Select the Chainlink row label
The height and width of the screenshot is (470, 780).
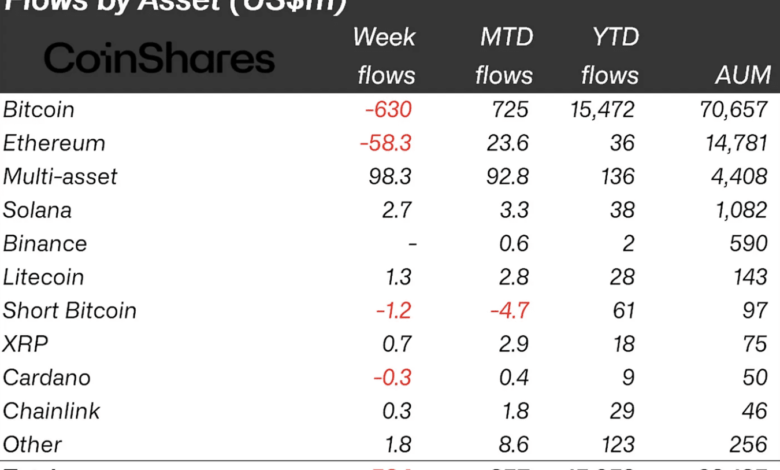52,411
